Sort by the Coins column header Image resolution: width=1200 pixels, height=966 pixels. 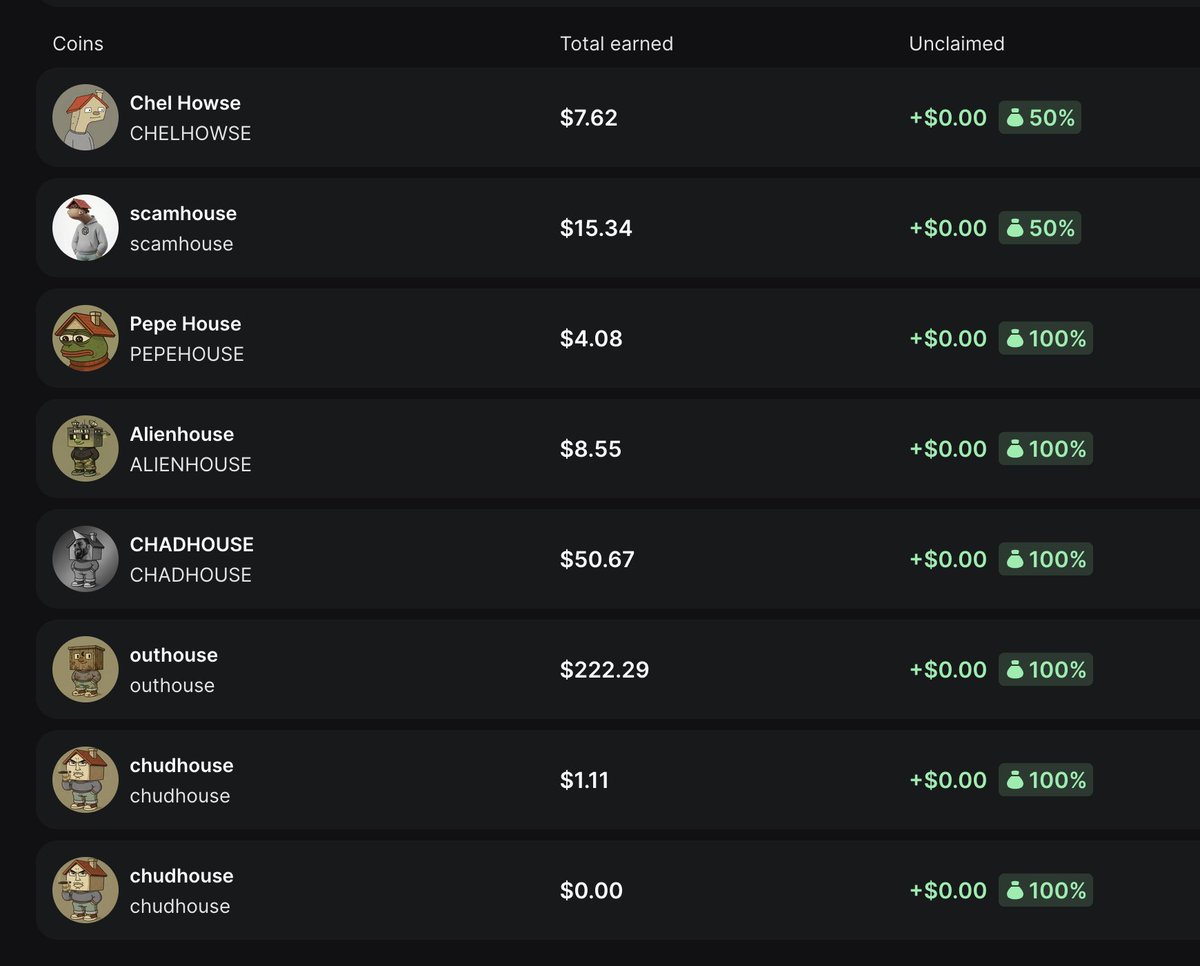78,44
